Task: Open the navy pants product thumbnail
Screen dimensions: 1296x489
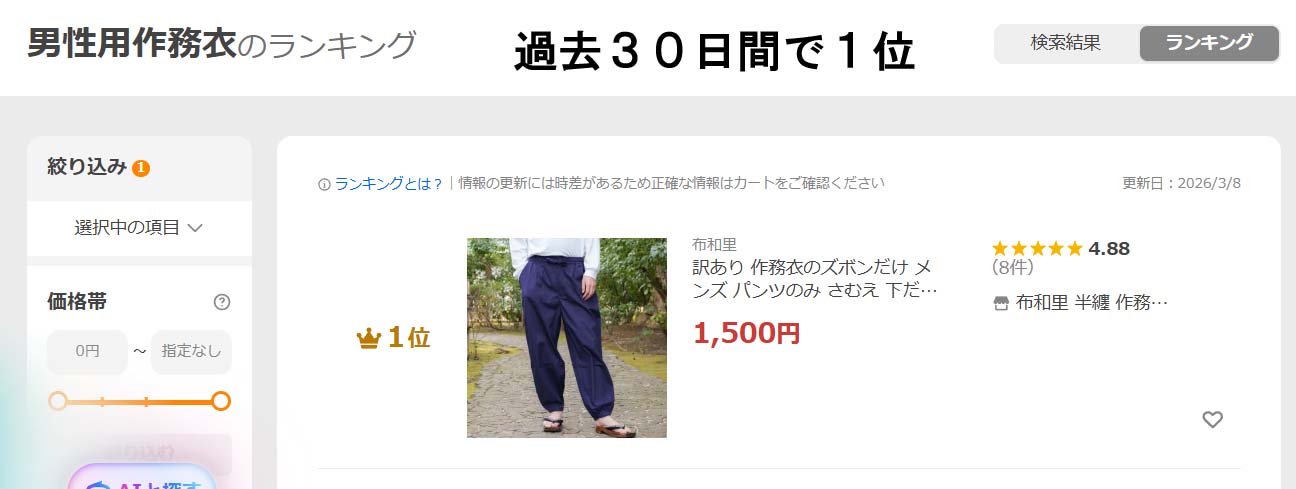Action: pos(567,338)
